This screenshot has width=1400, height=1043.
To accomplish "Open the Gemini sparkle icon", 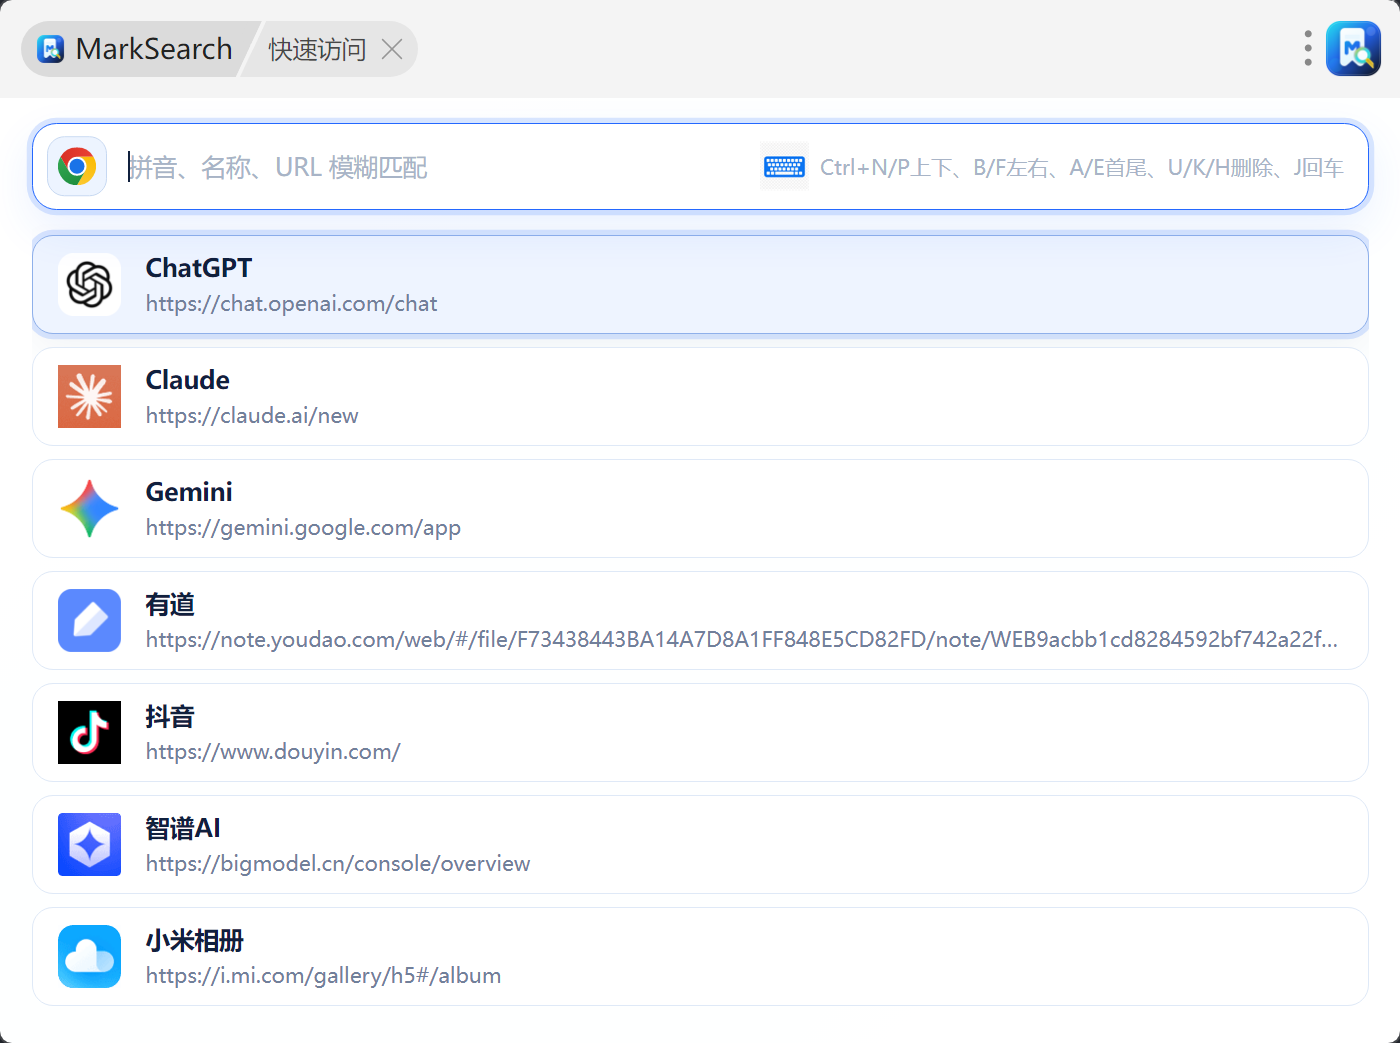I will click(x=89, y=508).
